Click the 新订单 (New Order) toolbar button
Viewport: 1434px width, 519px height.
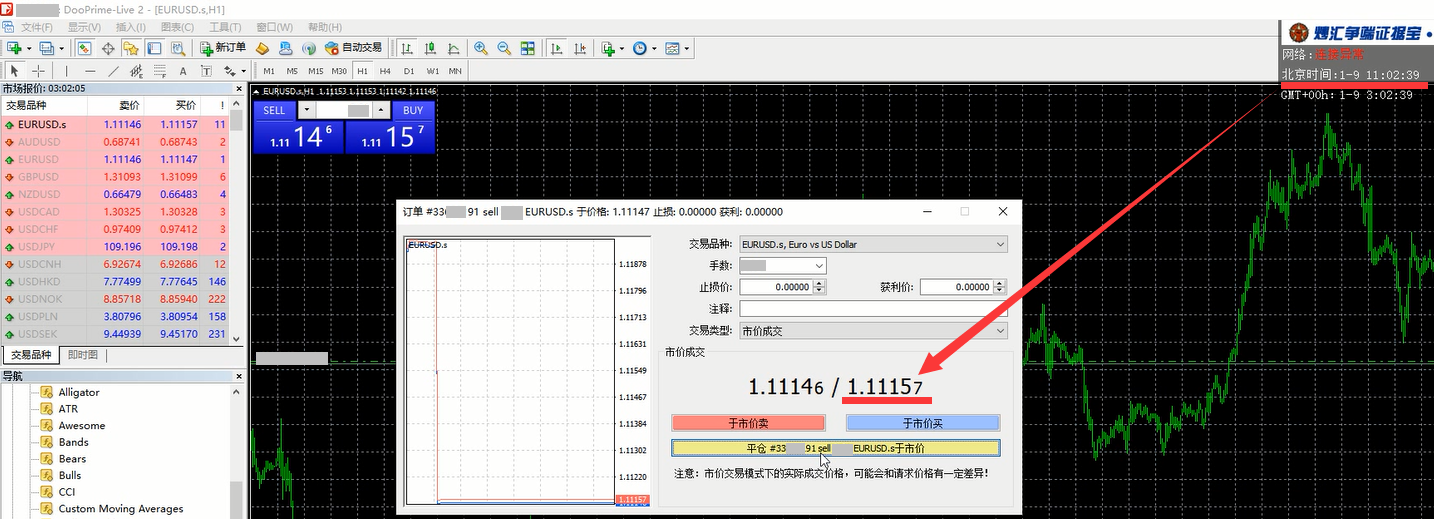222,48
